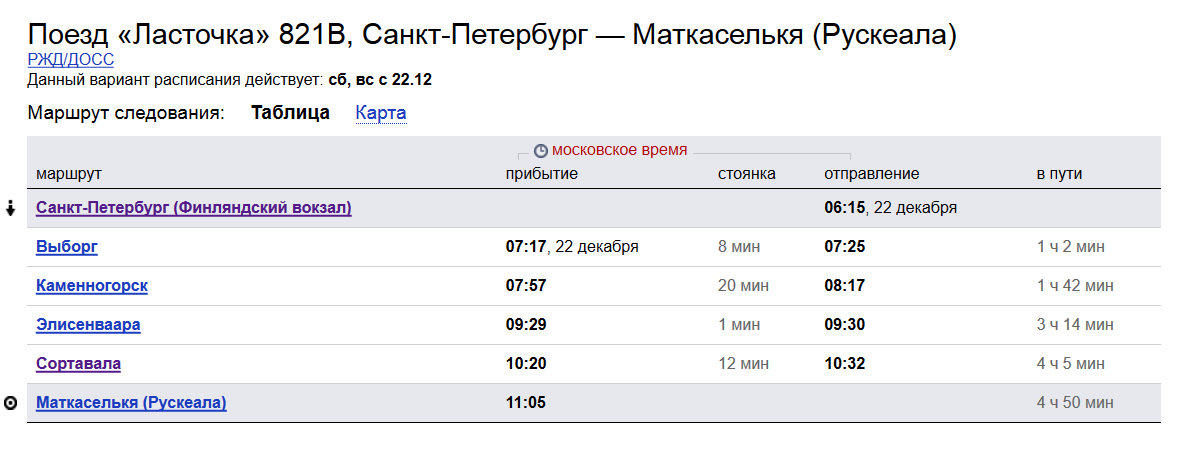1188x453 pixels.
Task: Click the 06:15 departure time cell
Action: [844, 208]
